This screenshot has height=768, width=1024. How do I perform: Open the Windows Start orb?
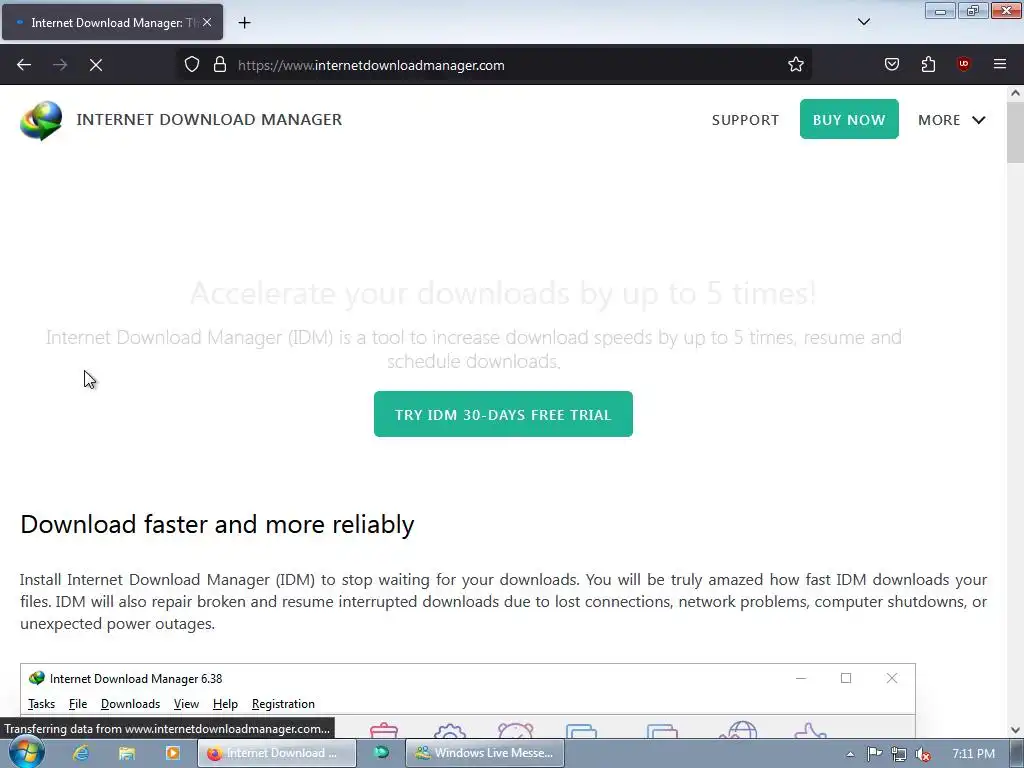(x=27, y=752)
